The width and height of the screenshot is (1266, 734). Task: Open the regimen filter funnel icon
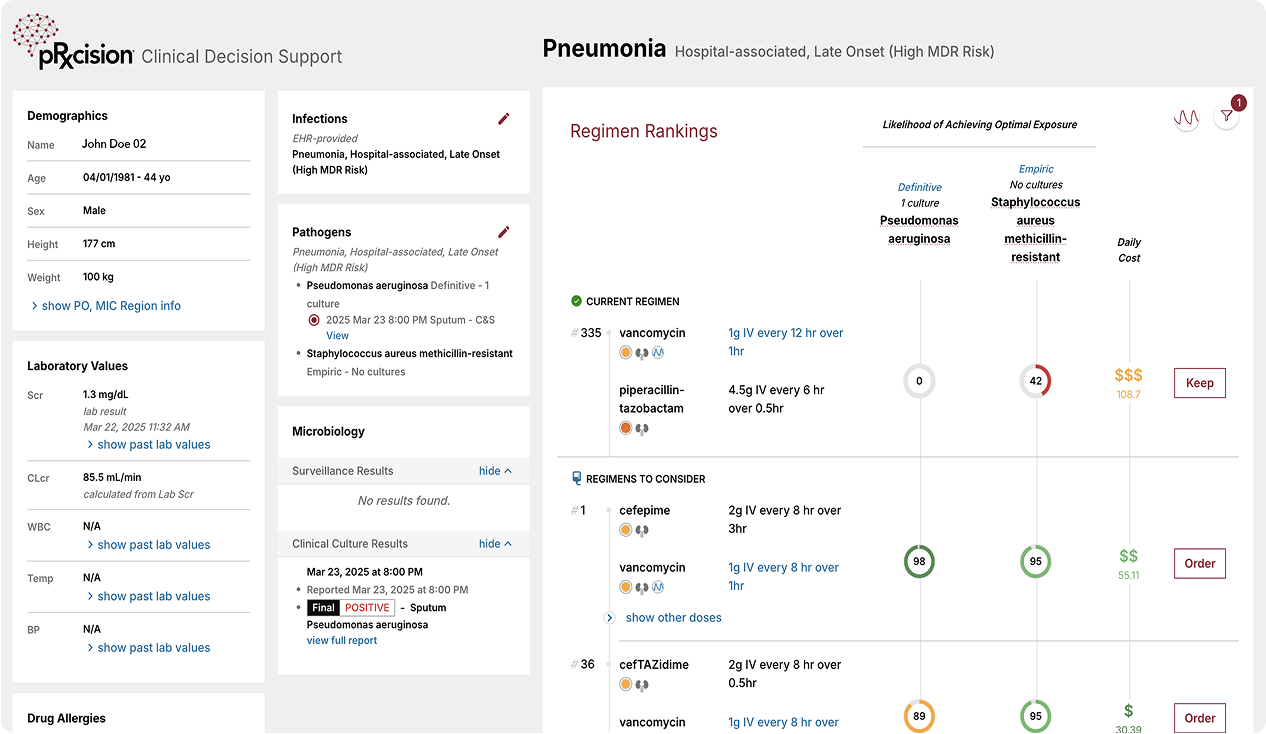pos(1226,118)
